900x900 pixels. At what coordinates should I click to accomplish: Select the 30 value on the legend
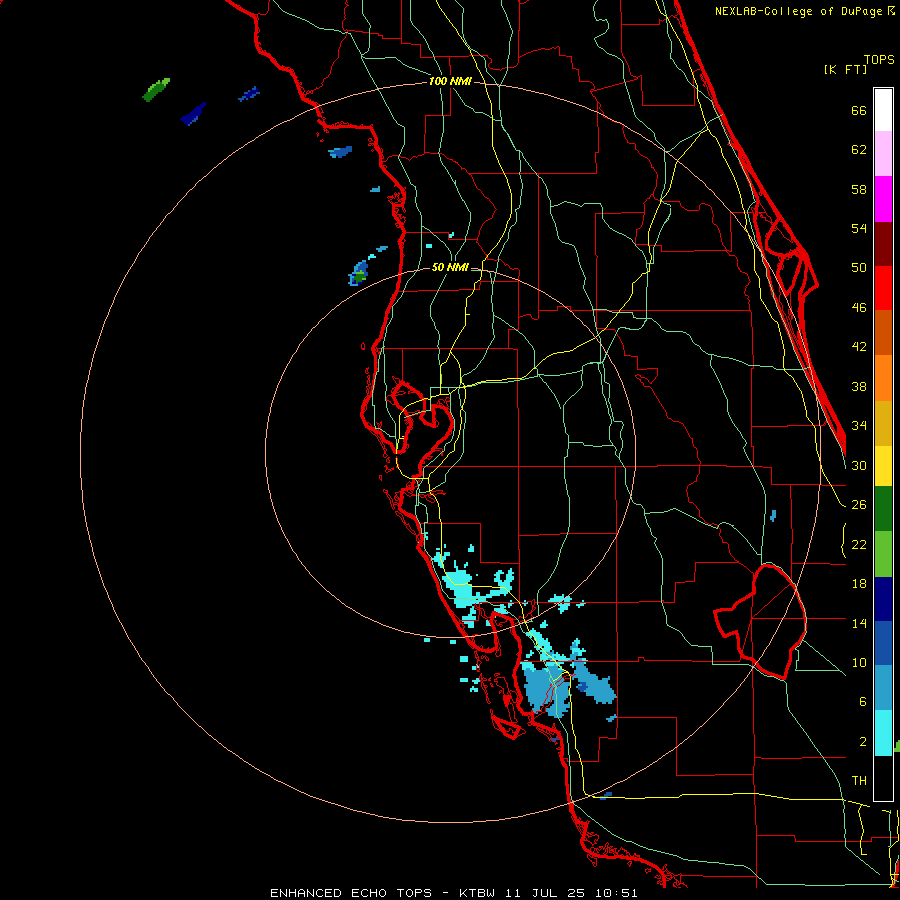[x=859, y=465]
